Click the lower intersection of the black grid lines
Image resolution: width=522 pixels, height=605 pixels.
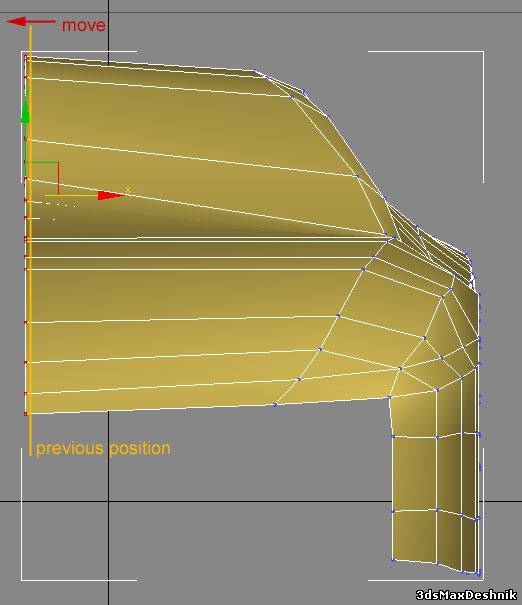108,502
